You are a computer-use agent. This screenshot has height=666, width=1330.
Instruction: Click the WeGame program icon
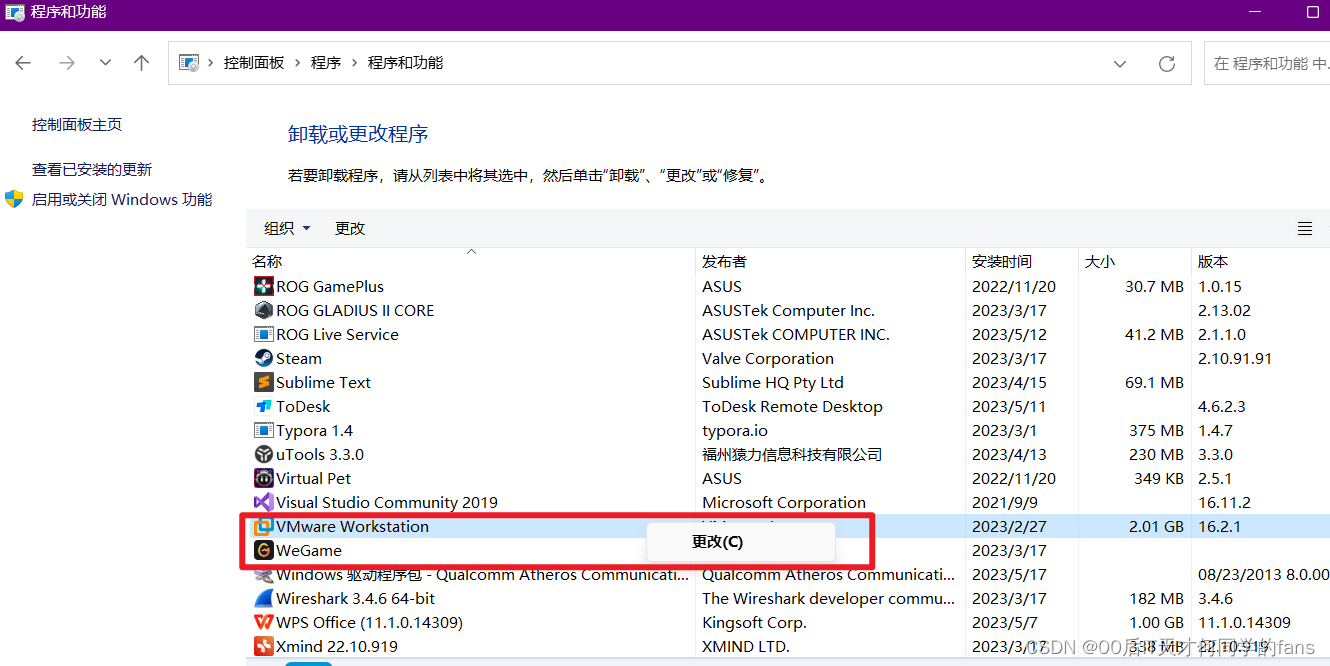[263, 550]
